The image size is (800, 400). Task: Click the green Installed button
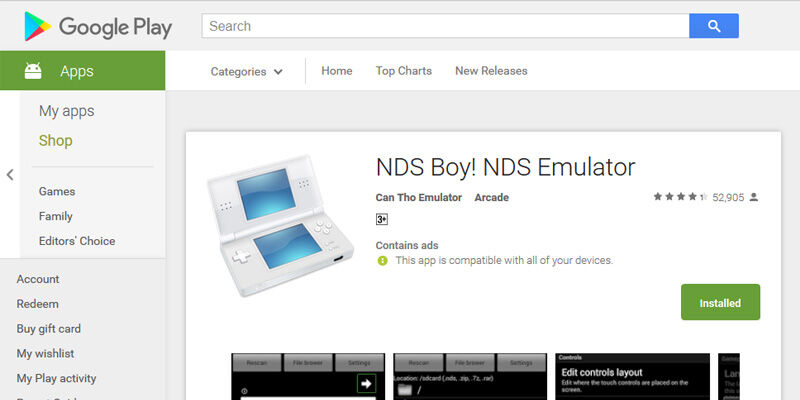pos(720,302)
